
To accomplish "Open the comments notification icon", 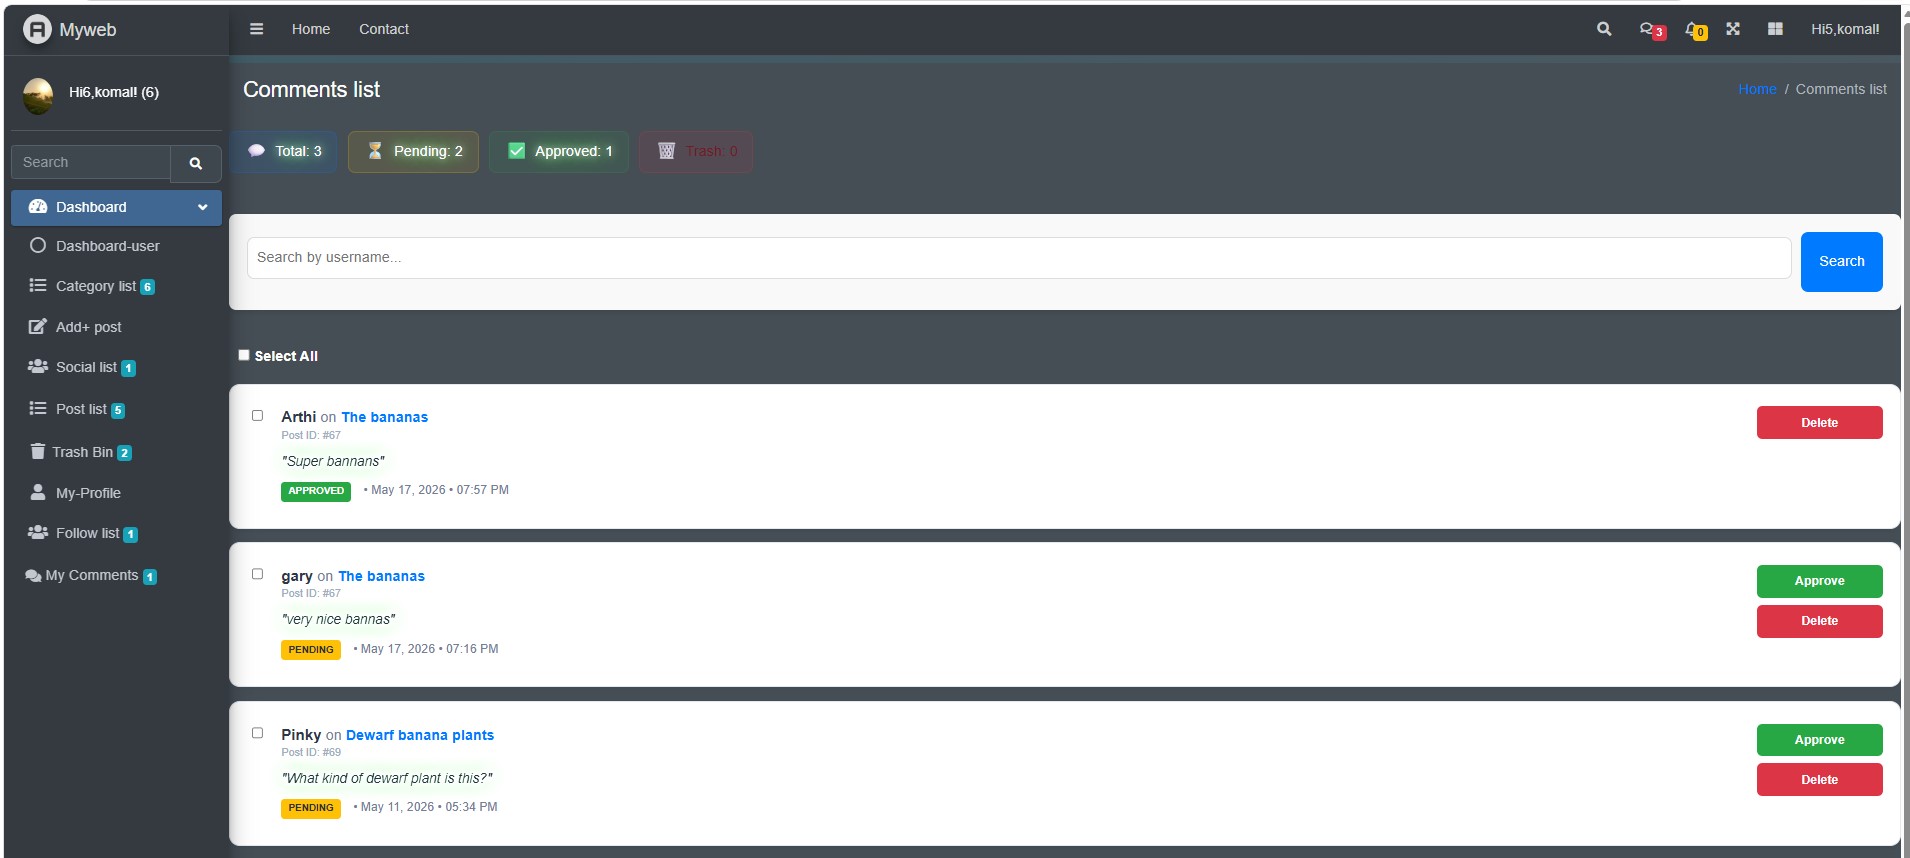I will point(1651,30).
